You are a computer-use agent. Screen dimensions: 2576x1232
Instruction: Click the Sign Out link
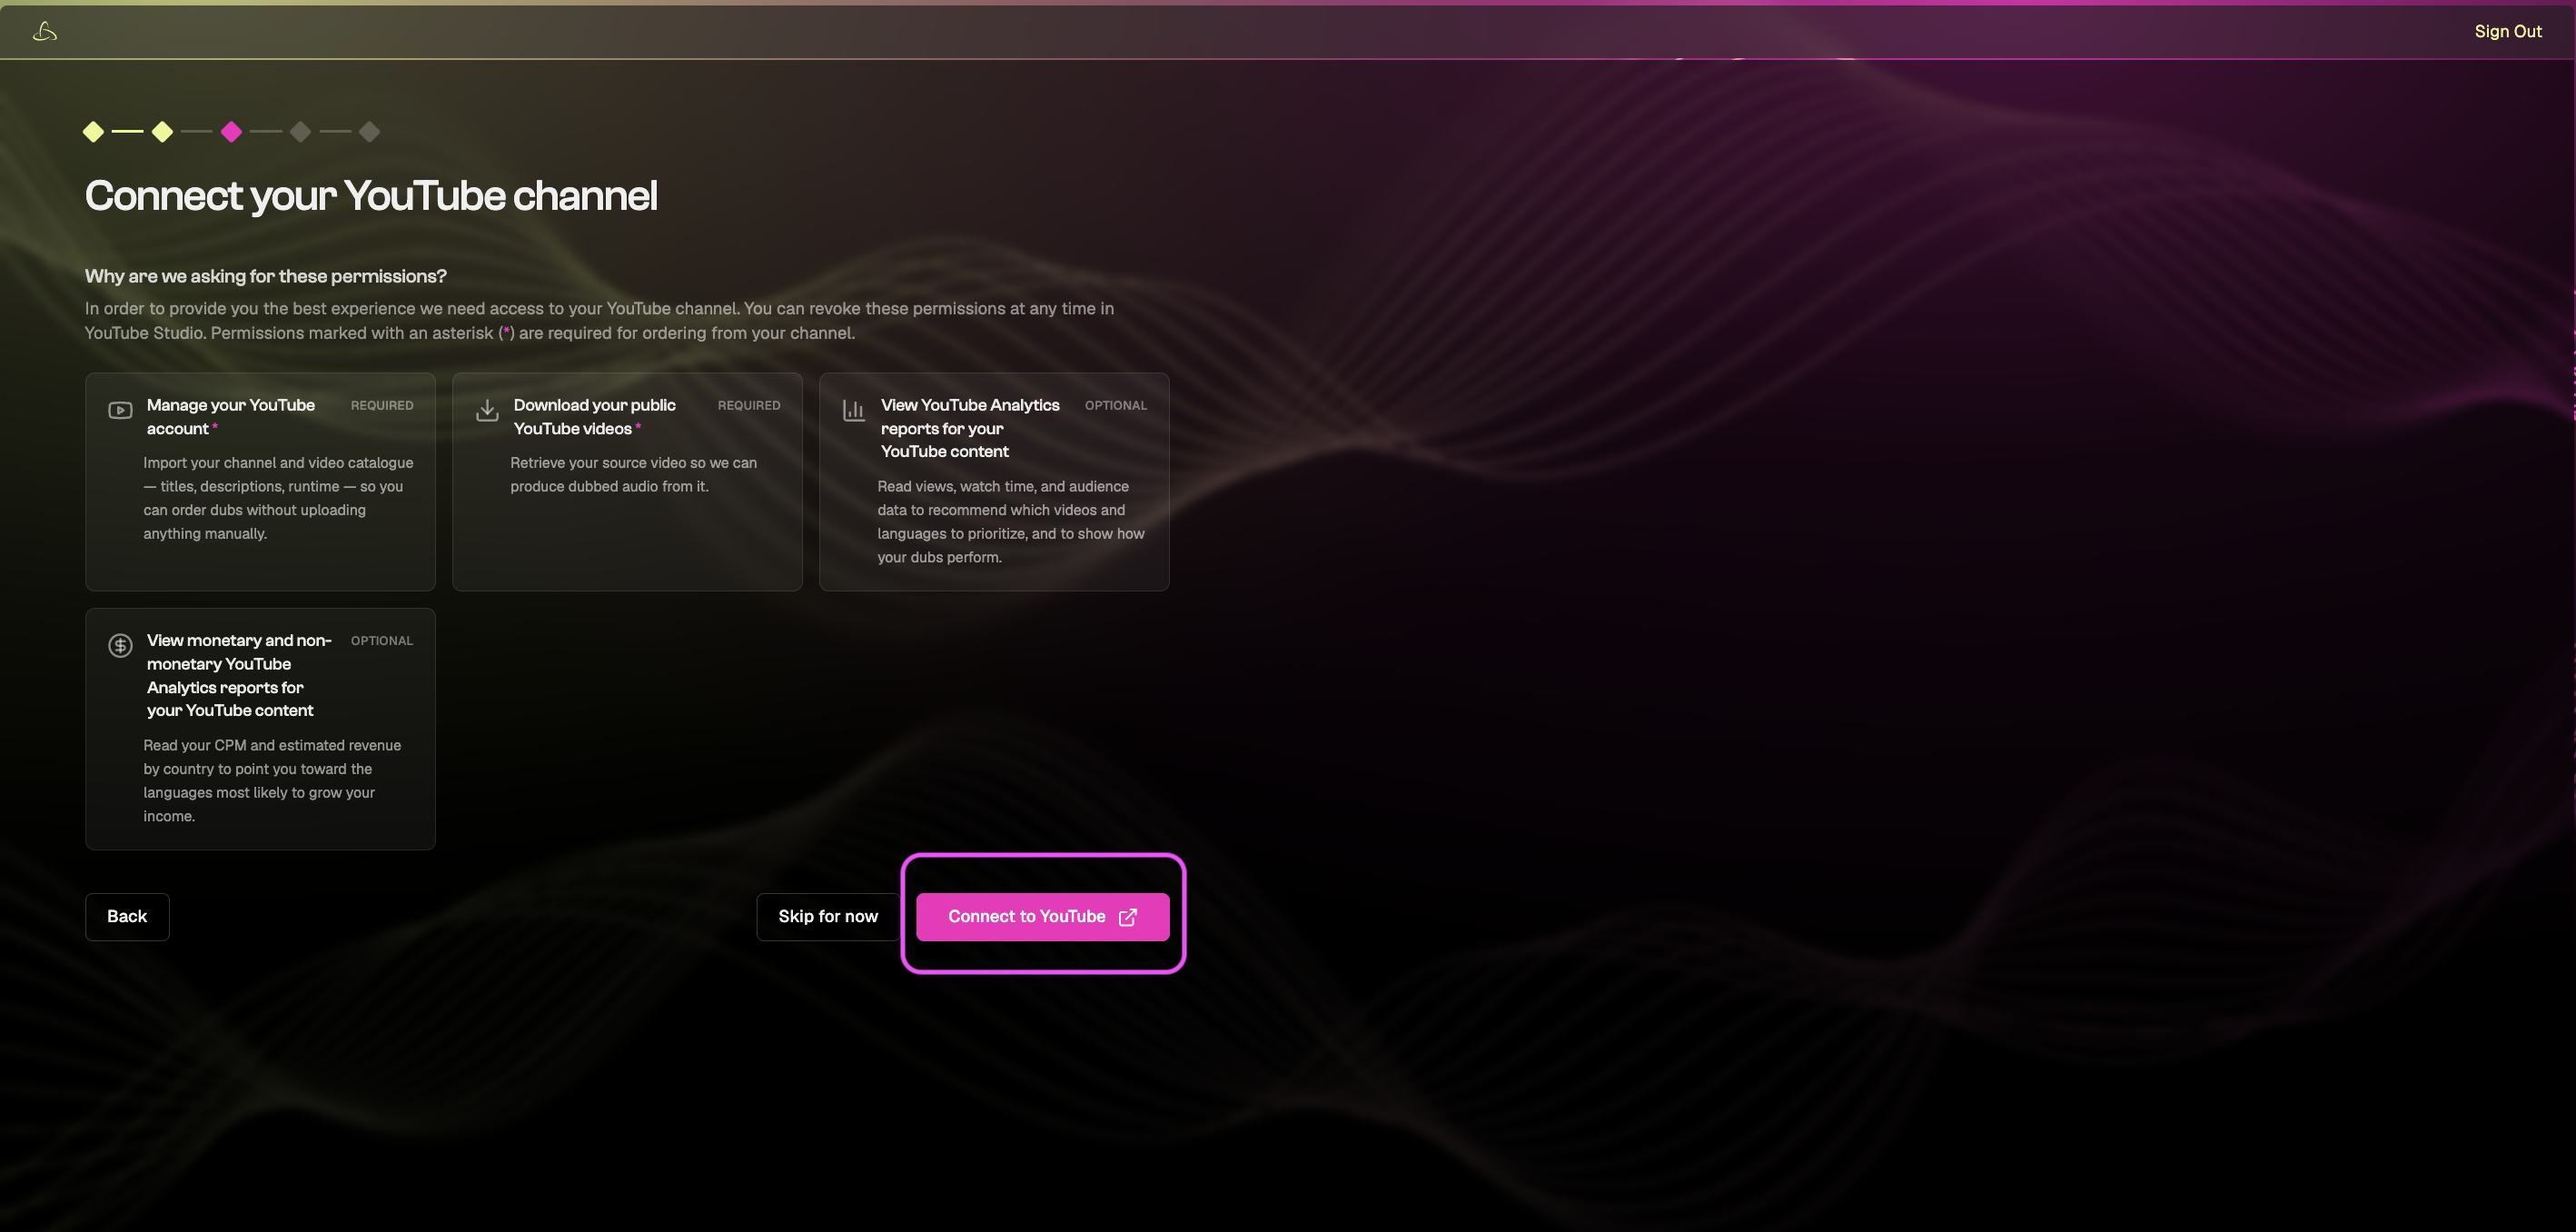[2507, 32]
